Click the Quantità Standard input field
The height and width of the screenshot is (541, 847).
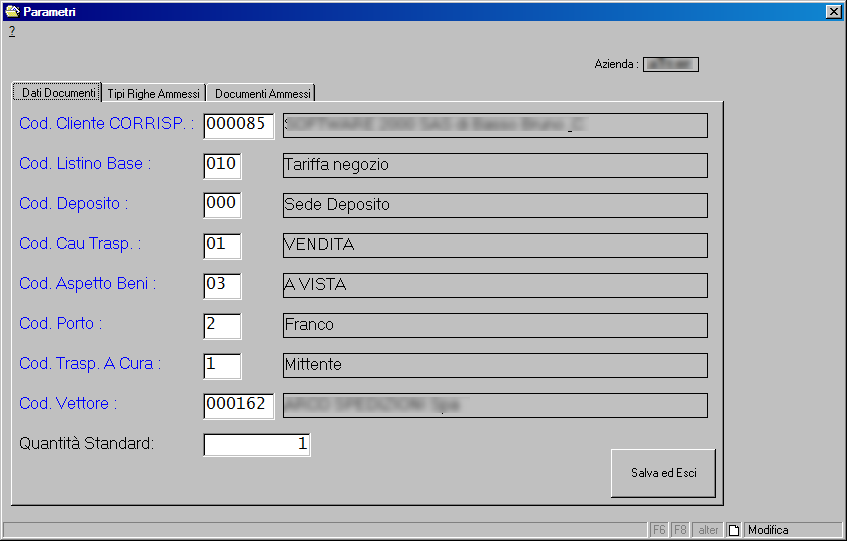(257, 444)
